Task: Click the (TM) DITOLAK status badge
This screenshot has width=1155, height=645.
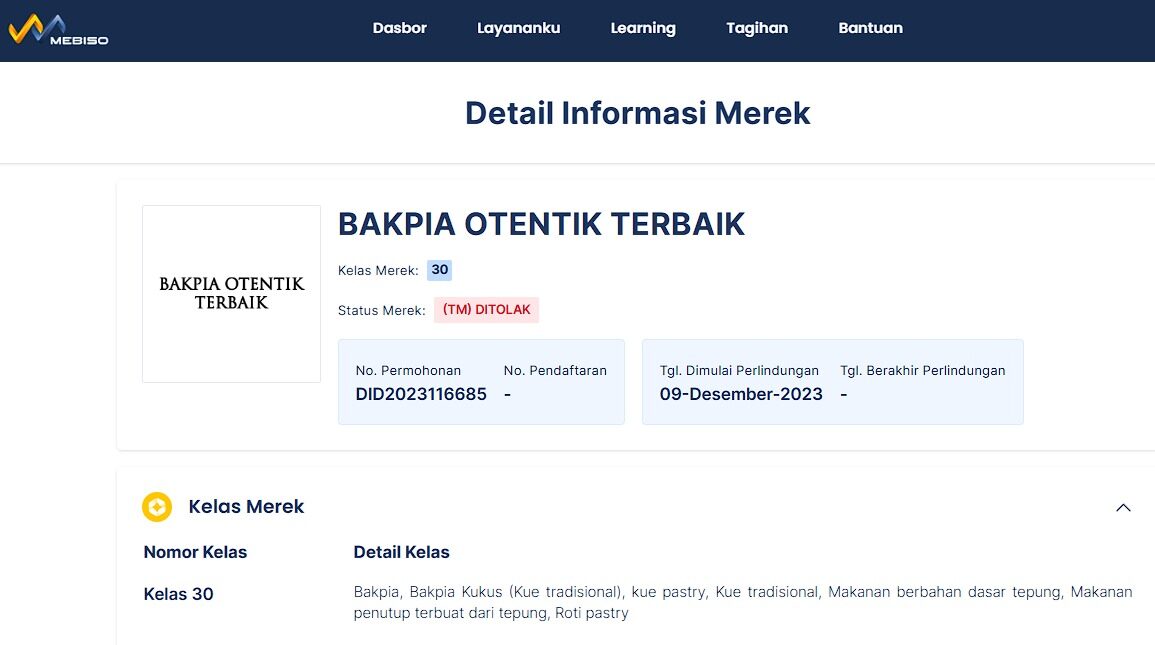Action: click(x=486, y=310)
